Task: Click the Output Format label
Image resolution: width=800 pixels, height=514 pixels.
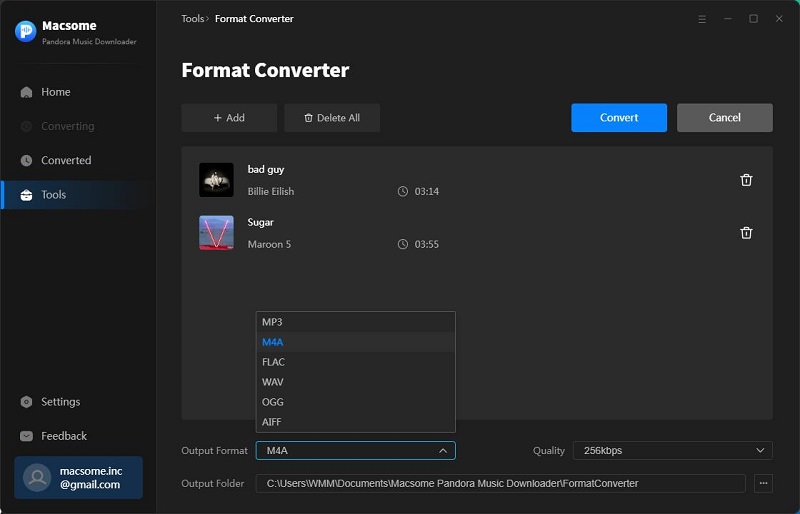Action: point(214,451)
